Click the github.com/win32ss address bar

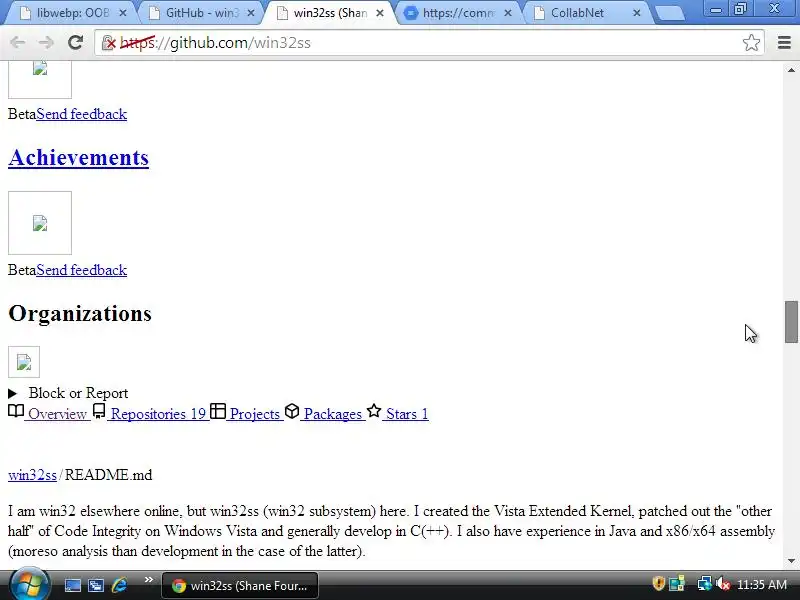point(429,43)
